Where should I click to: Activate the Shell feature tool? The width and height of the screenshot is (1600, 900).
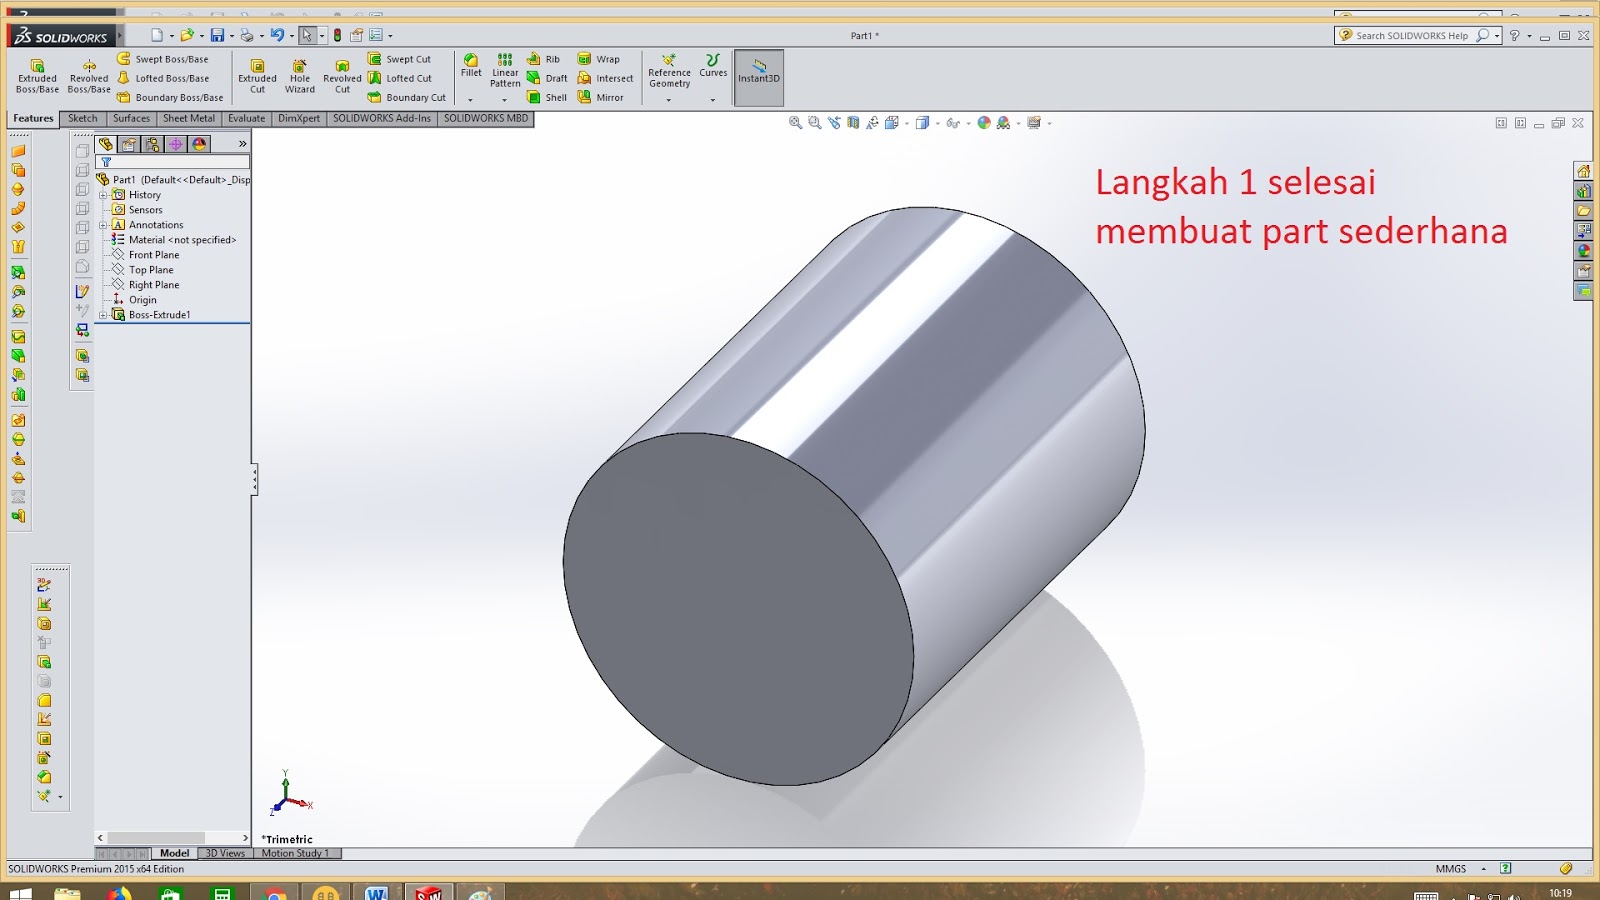[550, 97]
